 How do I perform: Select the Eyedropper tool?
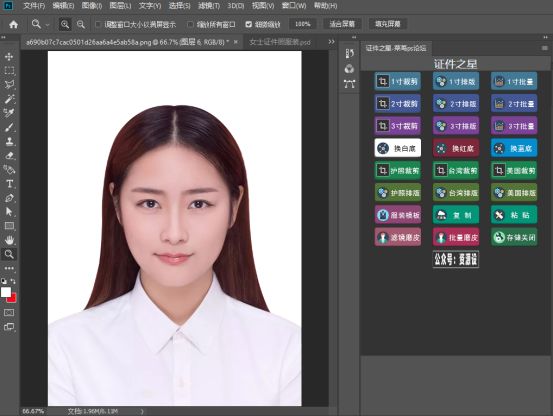[9, 113]
